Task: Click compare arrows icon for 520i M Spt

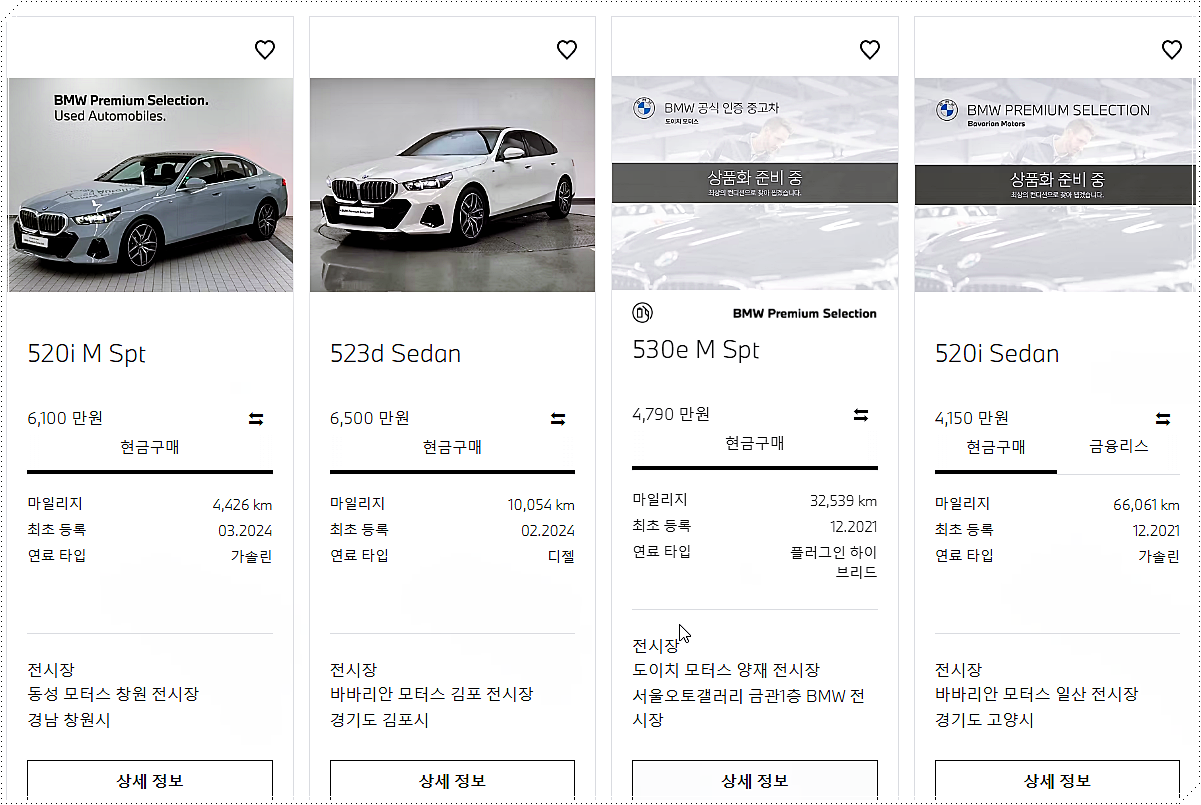Action: click(256, 419)
